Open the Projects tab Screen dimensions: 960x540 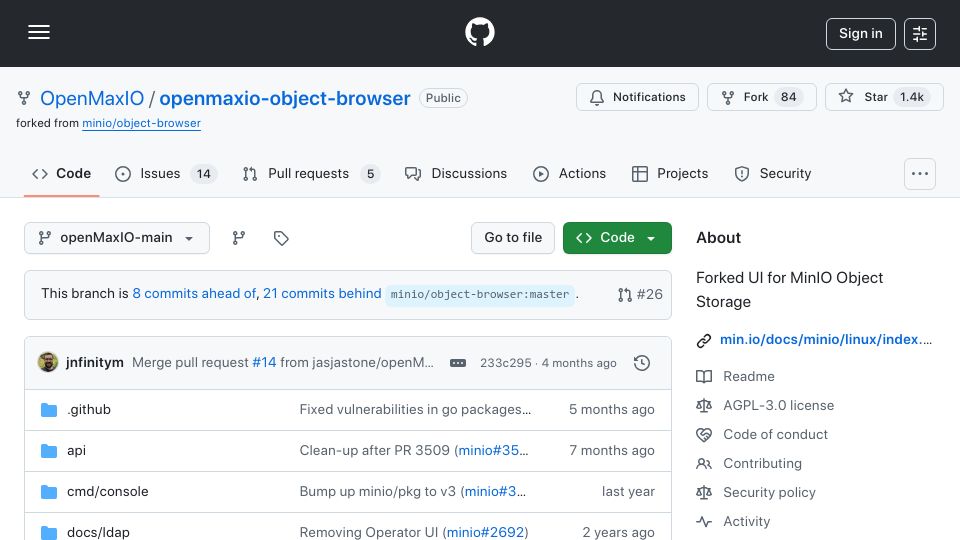[x=670, y=174]
